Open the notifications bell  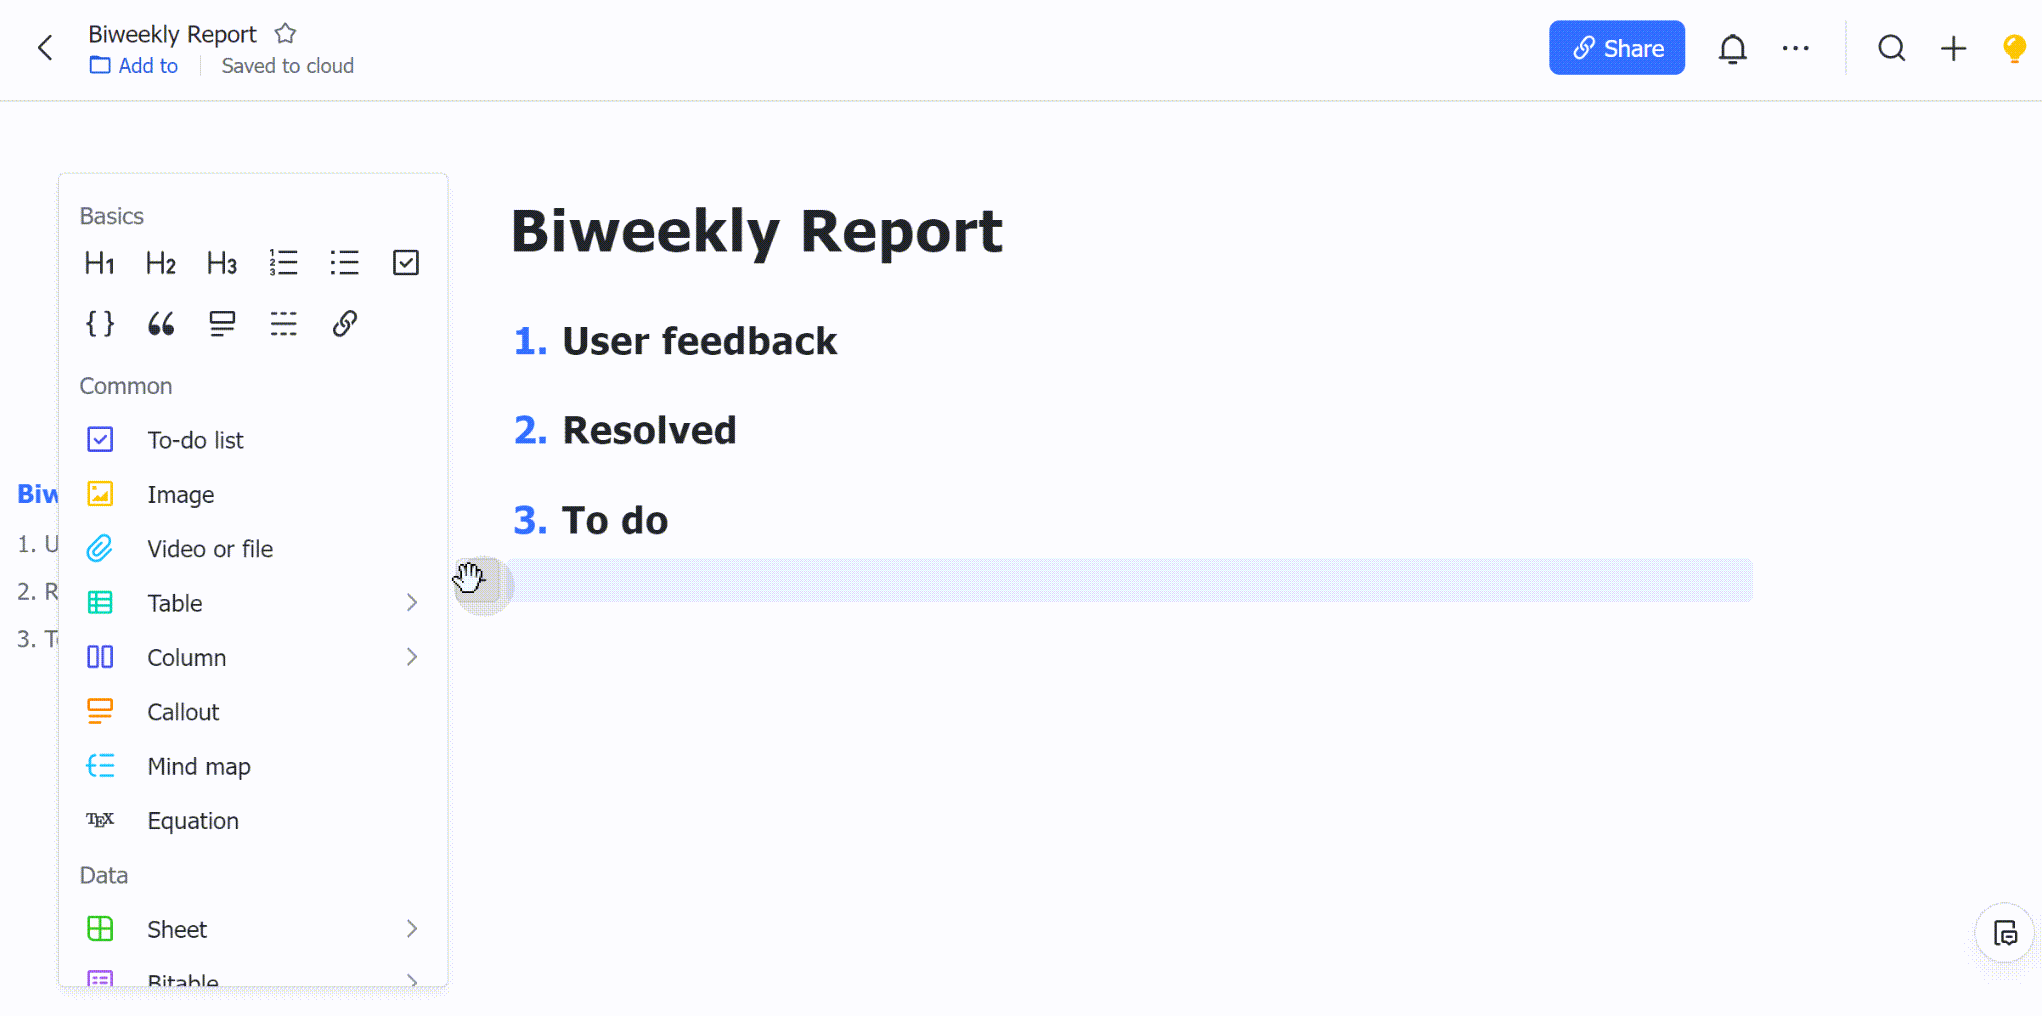click(x=1732, y=48)
